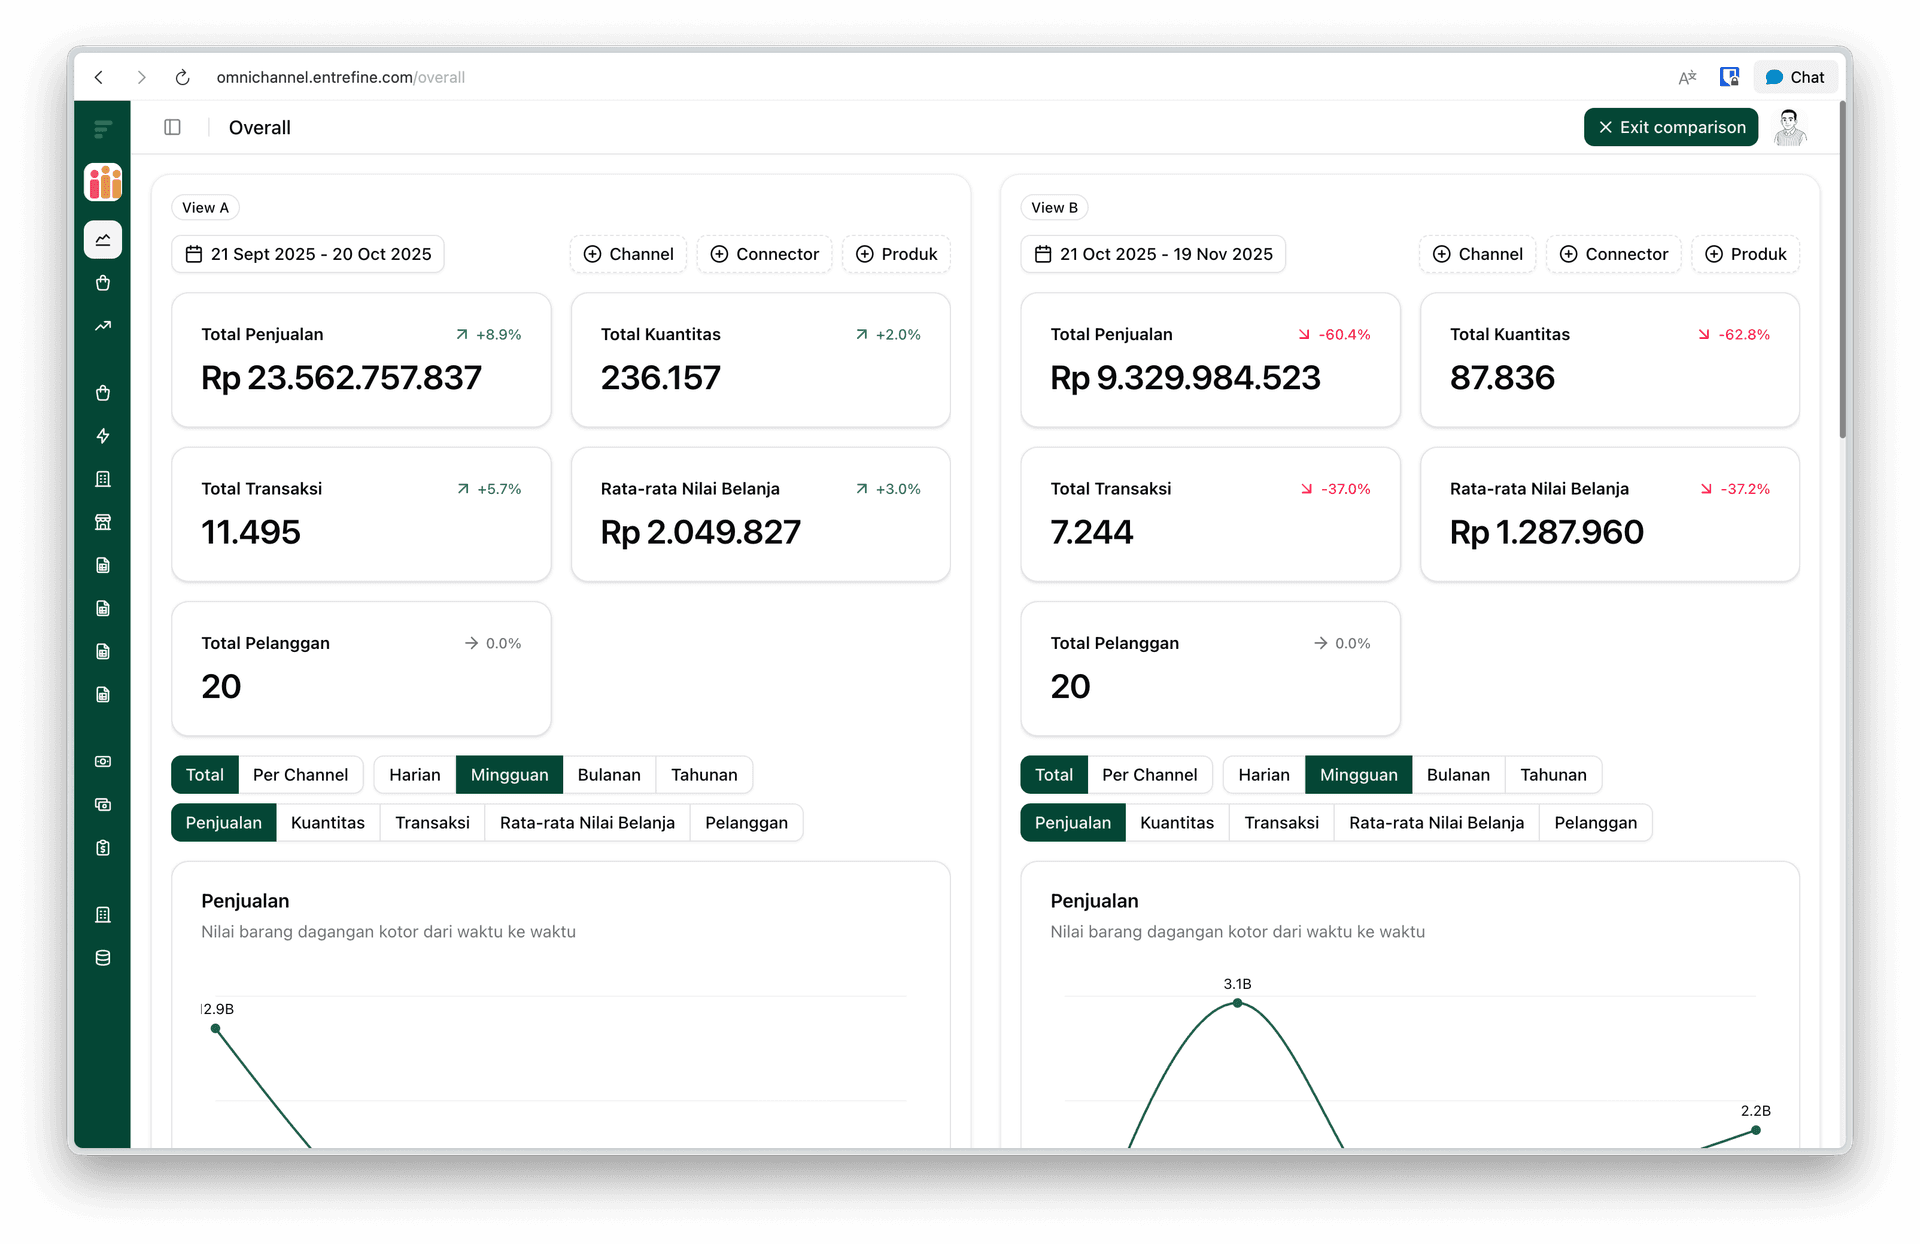
Task: Select the colorful app logo in the sidebar
Action: (103, 182)
